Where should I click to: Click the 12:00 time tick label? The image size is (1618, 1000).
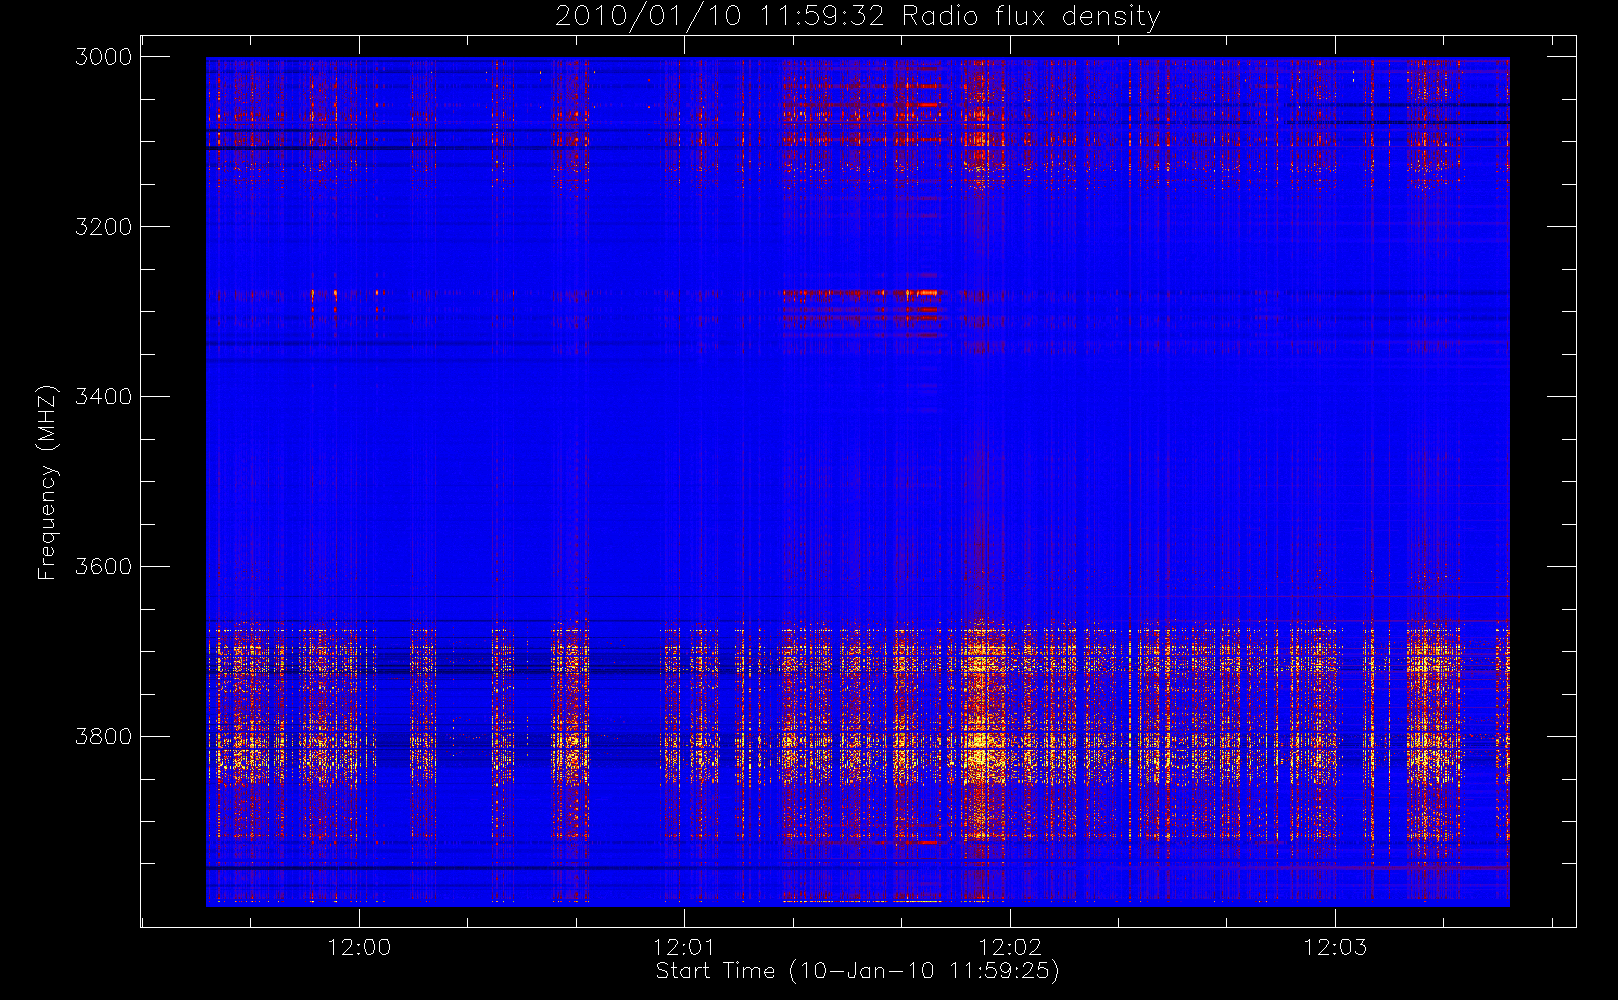[x=359, y=947]
